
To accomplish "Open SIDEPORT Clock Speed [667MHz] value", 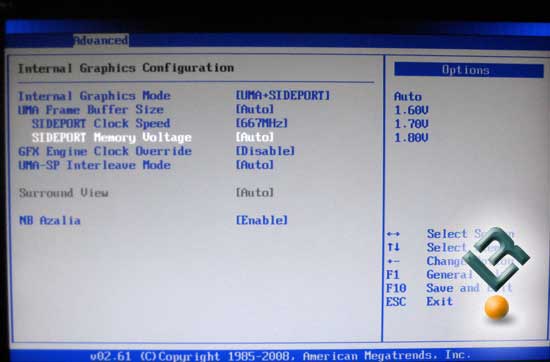I will (x=262, y=123).
